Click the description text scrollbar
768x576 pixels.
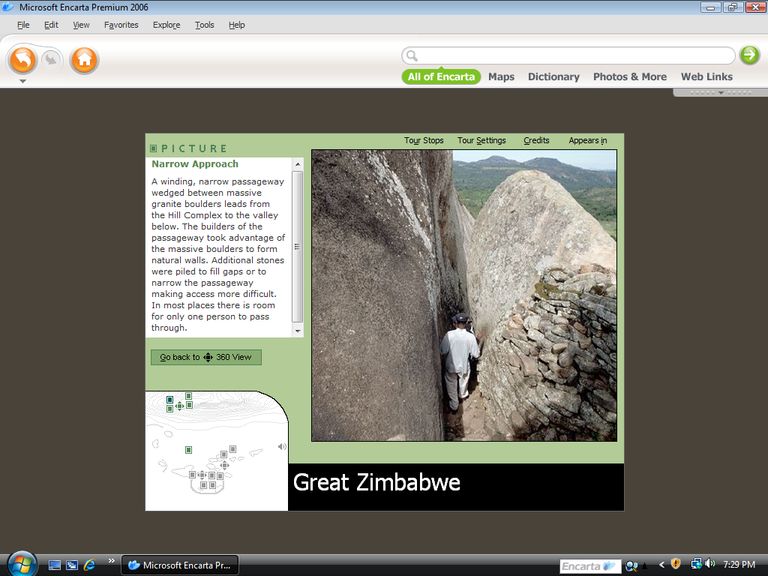pos(297,246)
